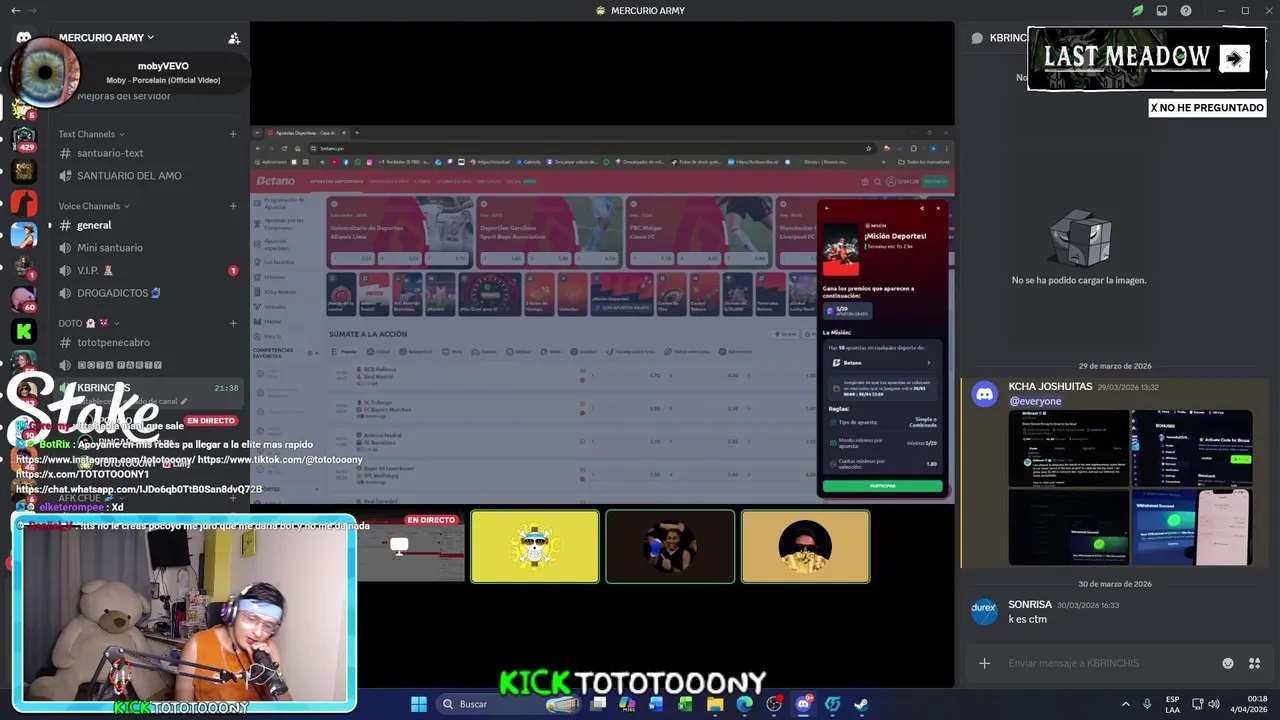The height and width of the screenshot is (720, 1280).
Task: Click the plus attach button in message box
Action: coord(984,663)
